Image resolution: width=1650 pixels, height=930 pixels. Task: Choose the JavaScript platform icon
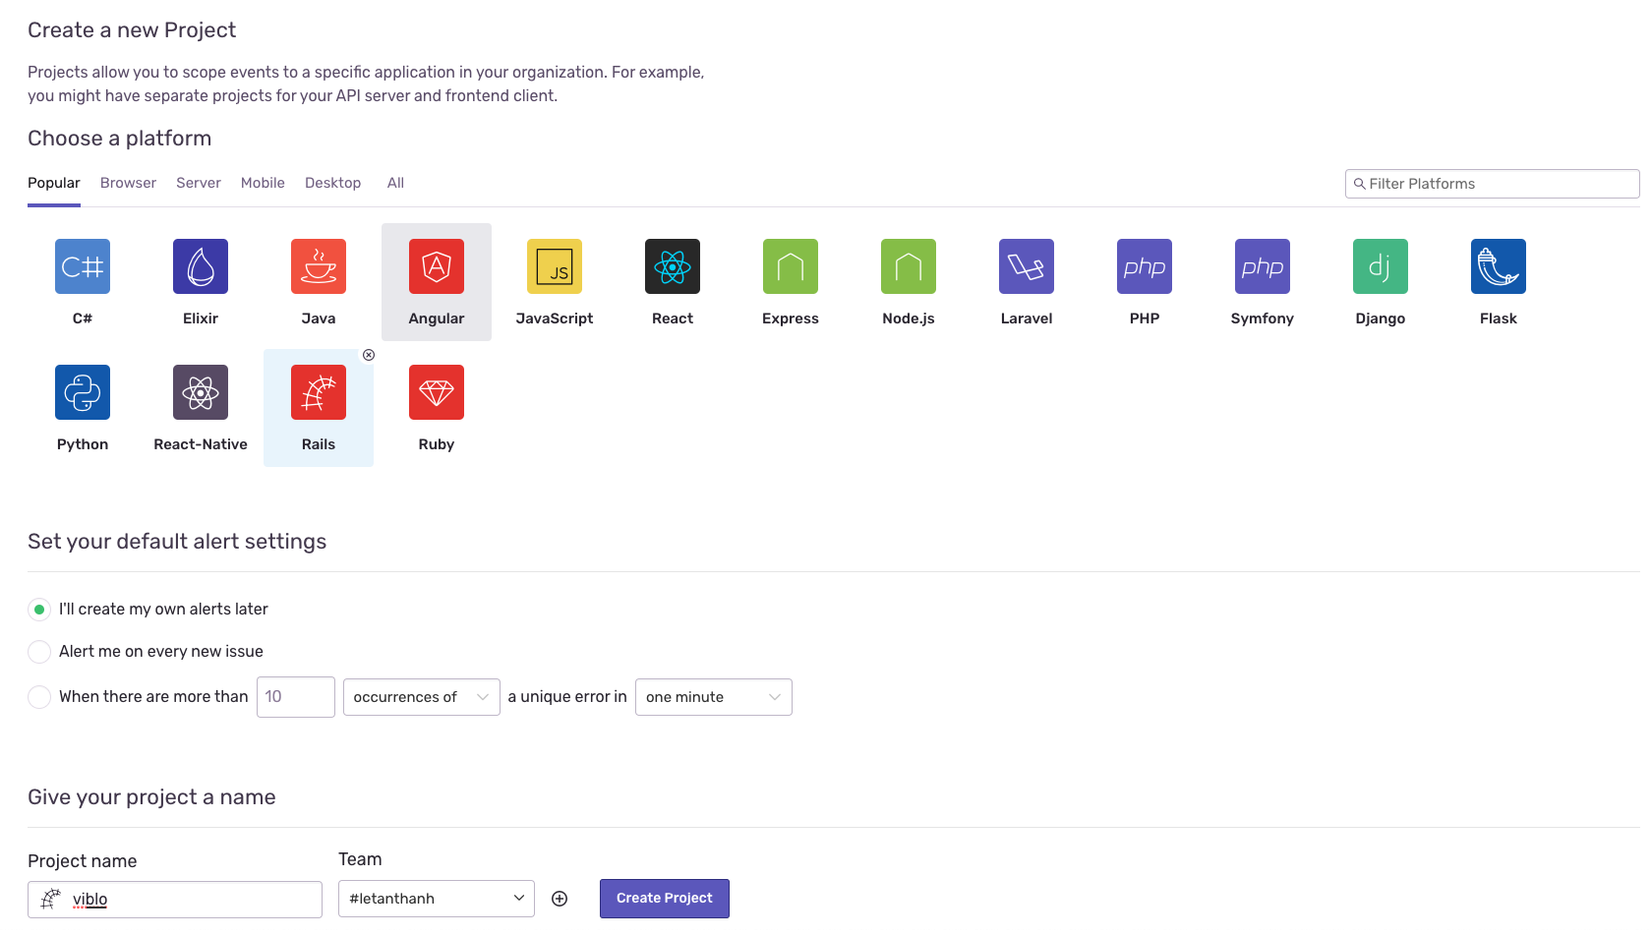(554, 267)
